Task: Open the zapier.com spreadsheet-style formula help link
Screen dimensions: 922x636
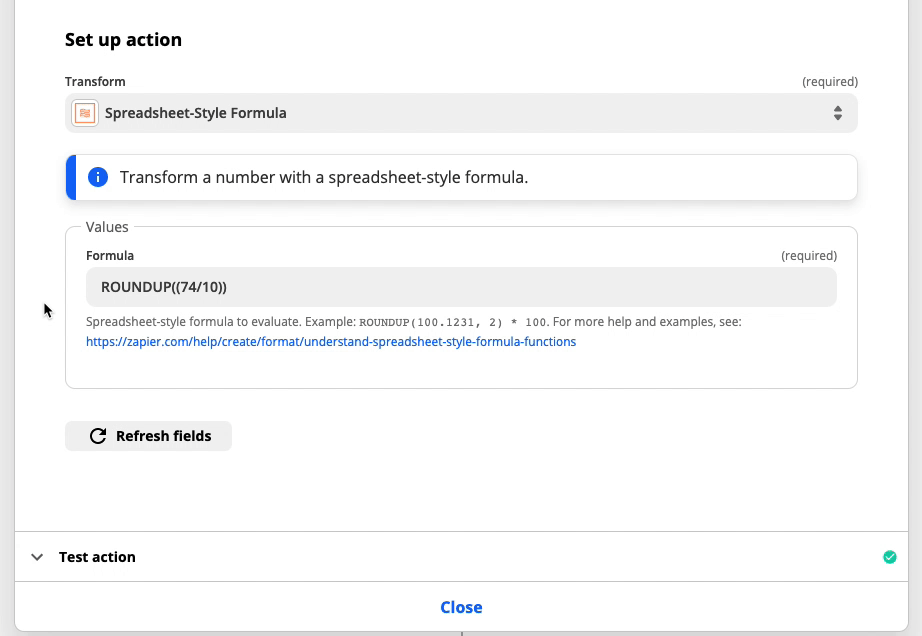Action: (x=330, y=342)
